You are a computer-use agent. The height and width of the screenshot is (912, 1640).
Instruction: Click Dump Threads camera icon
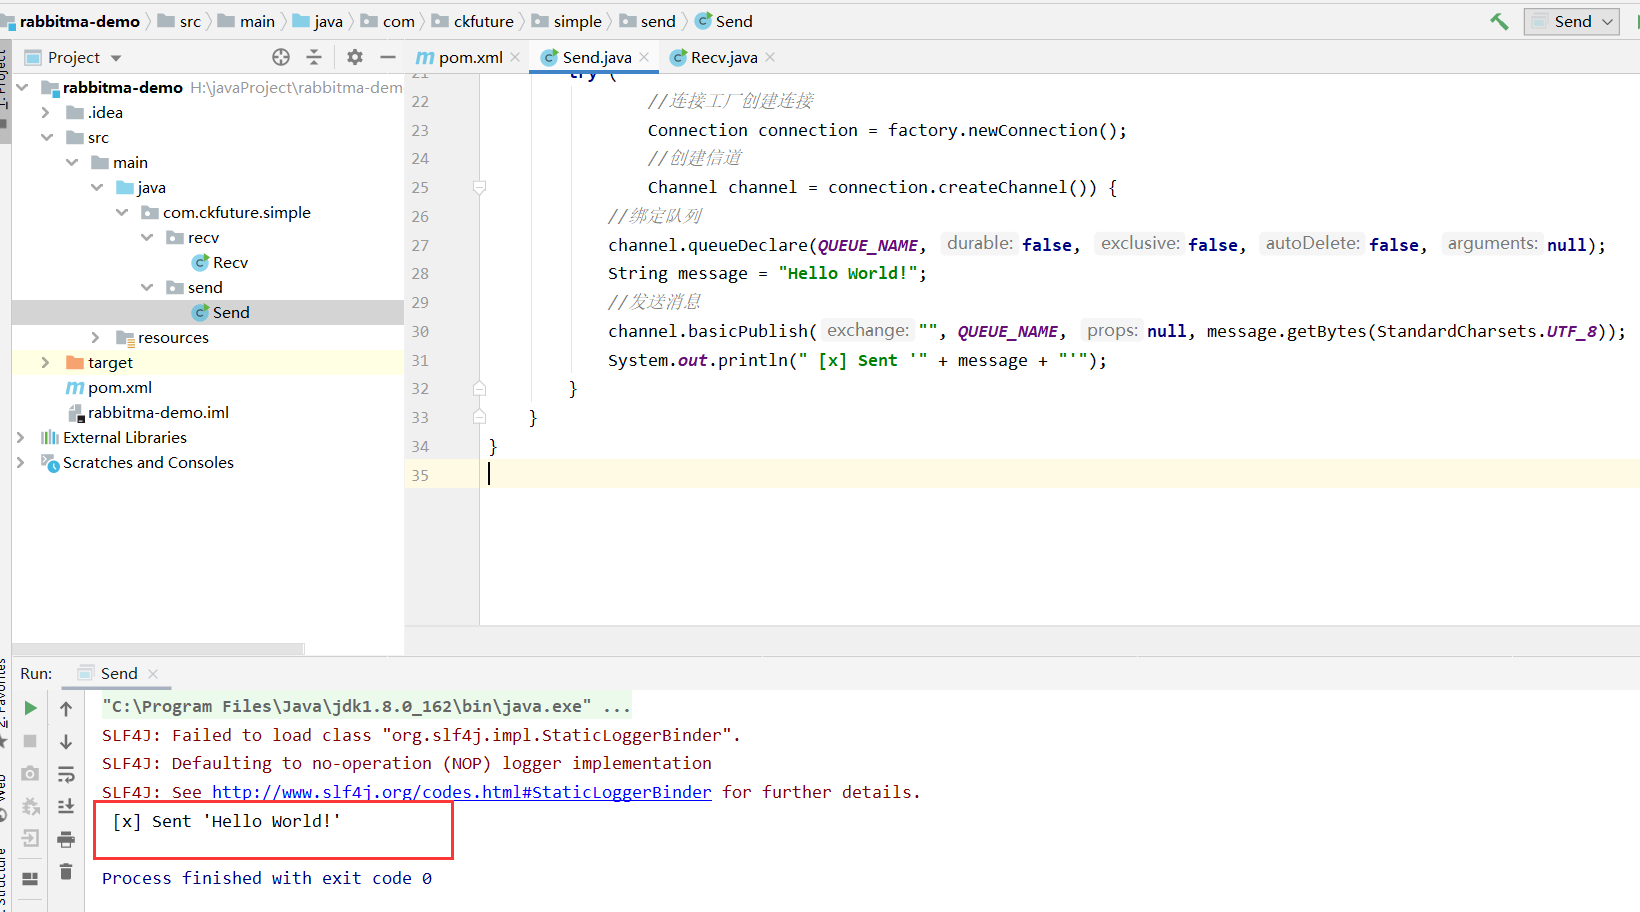[30, 773]
